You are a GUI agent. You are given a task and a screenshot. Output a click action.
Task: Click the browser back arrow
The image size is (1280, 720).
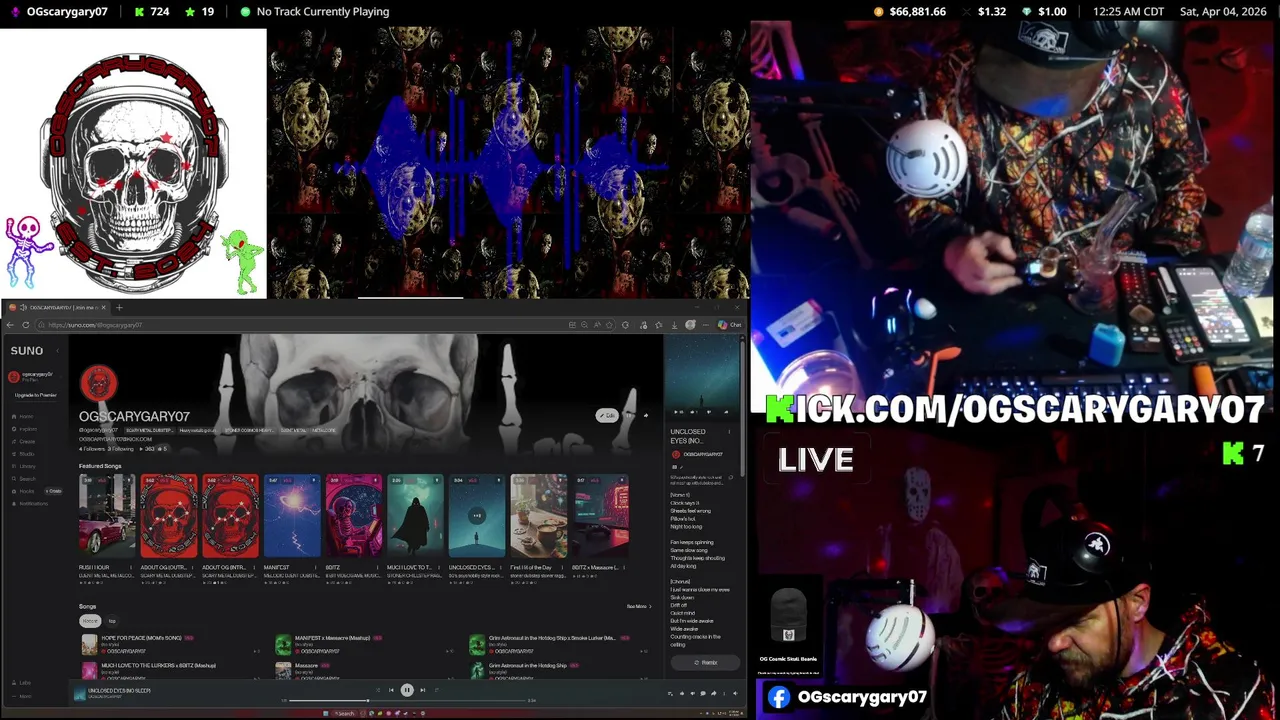click(10, 325)
